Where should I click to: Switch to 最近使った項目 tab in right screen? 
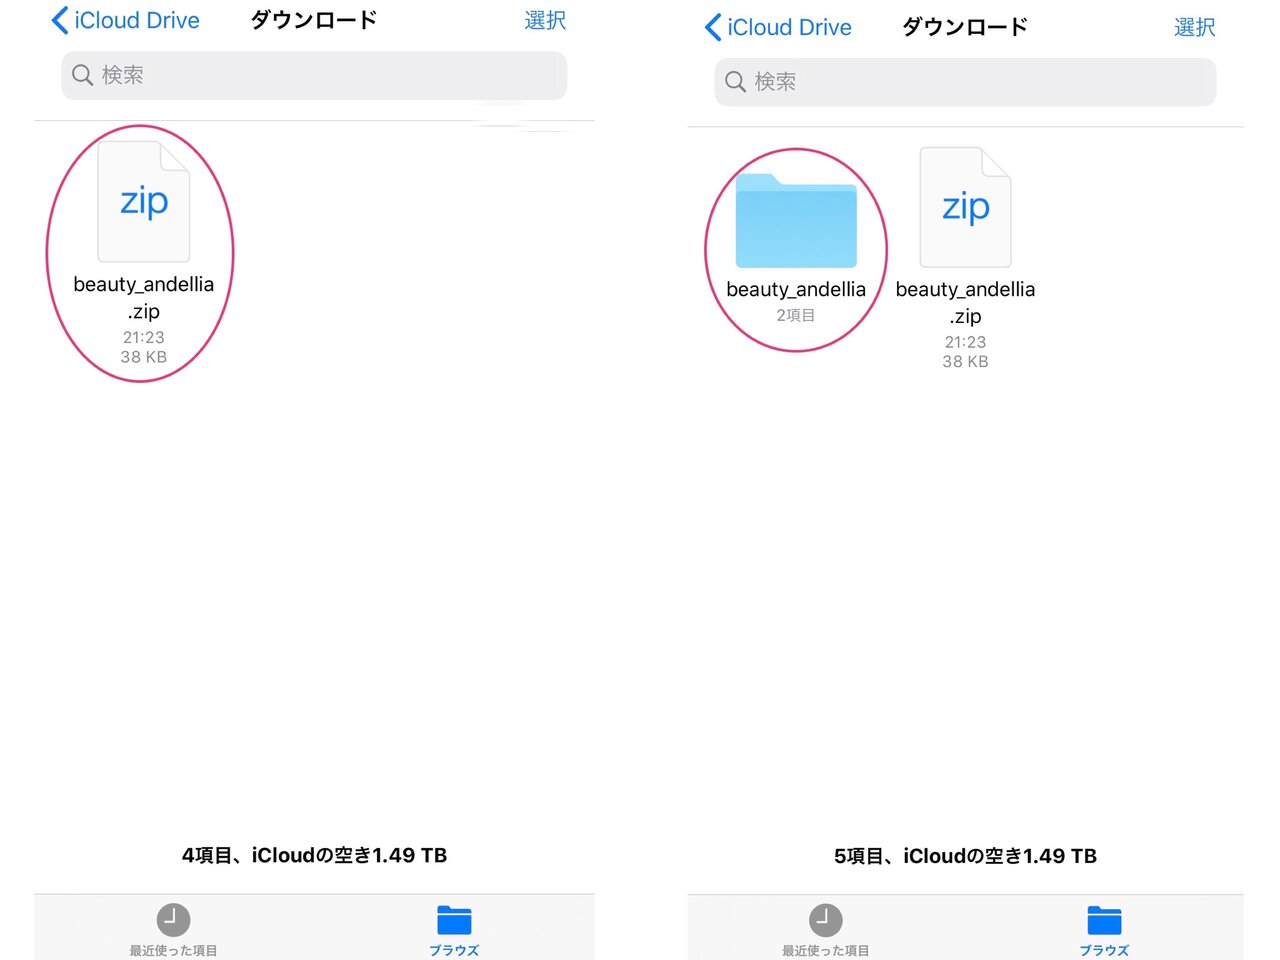[x=825, y=931]
